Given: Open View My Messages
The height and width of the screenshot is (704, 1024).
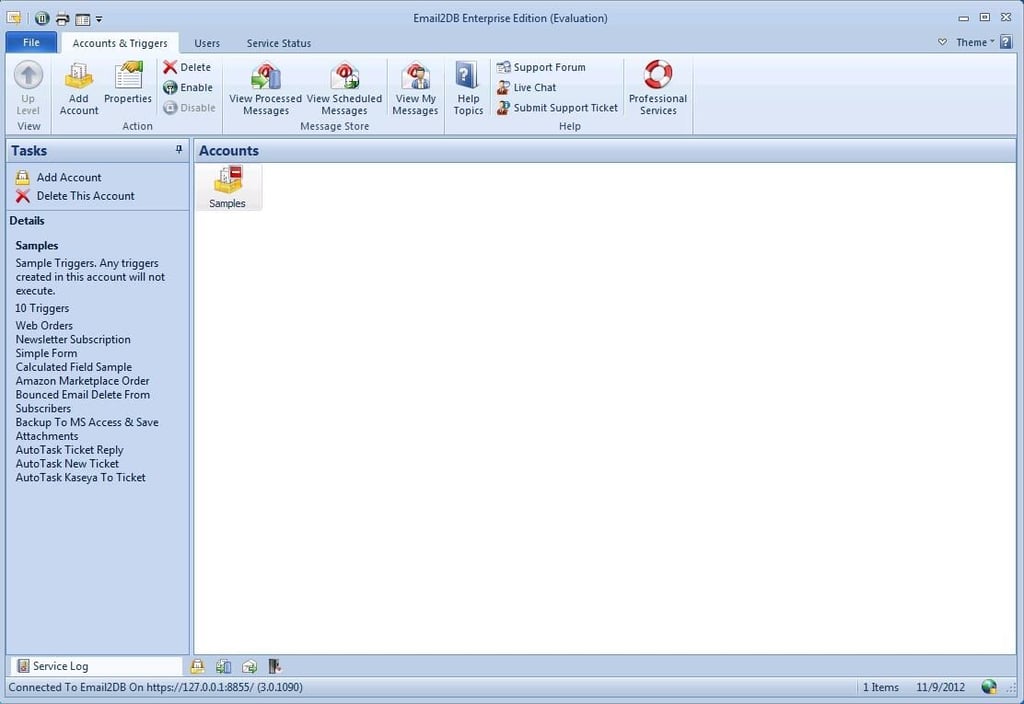Looking at the screenshot, I should [x=415, y=88].
